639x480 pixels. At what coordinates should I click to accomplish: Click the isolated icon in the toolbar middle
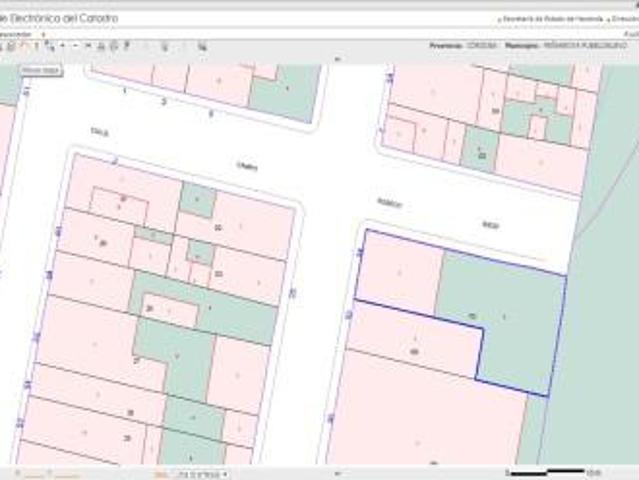coord(165,46)
